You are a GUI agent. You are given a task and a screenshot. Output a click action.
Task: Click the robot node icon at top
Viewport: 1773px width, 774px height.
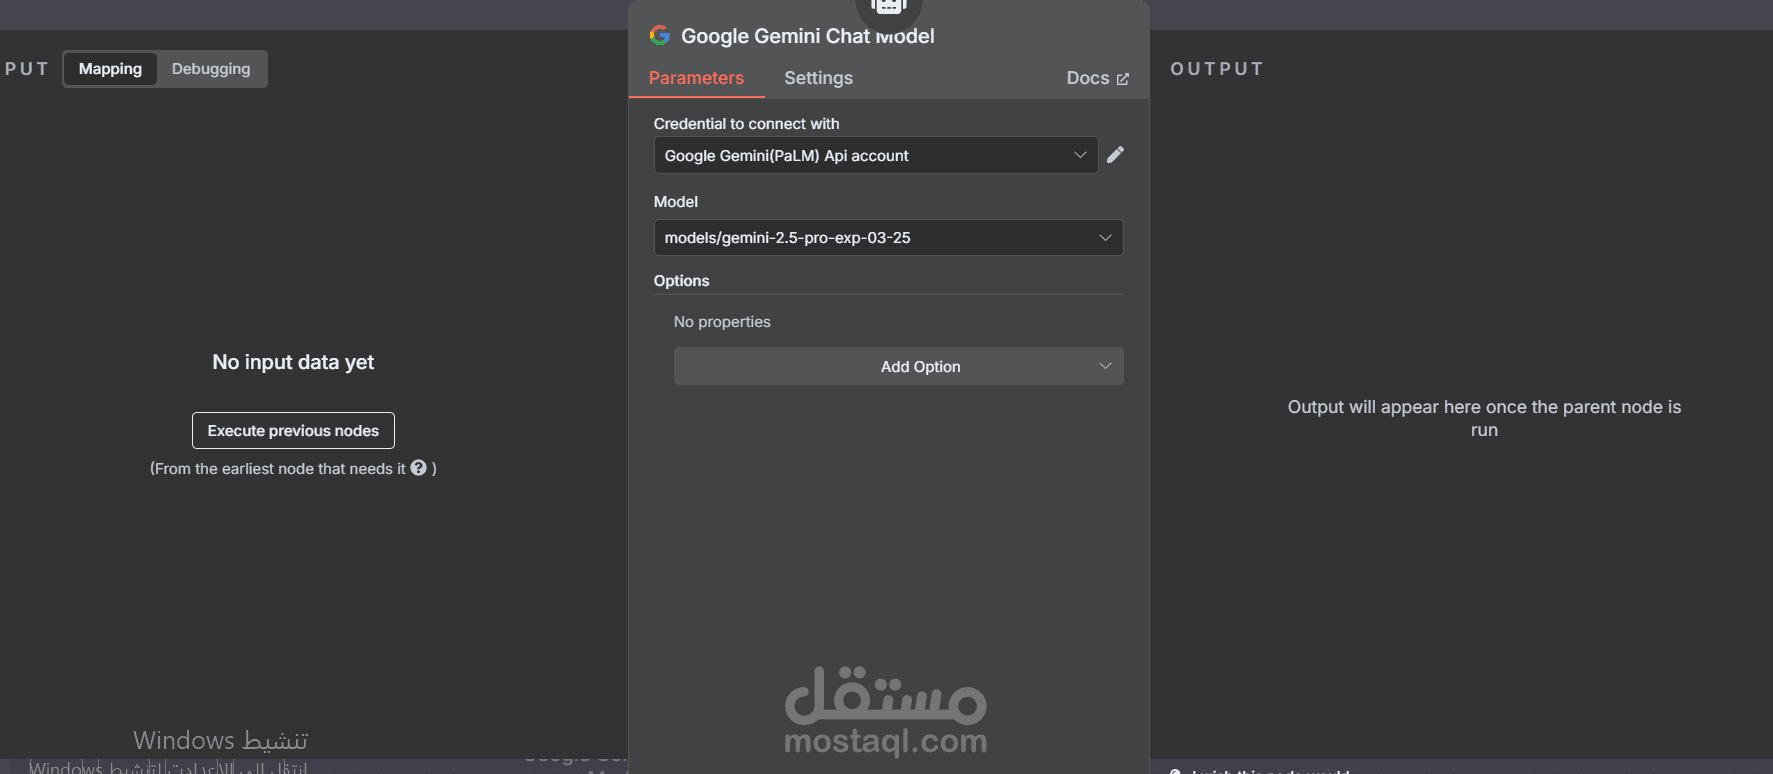[888, 8]
